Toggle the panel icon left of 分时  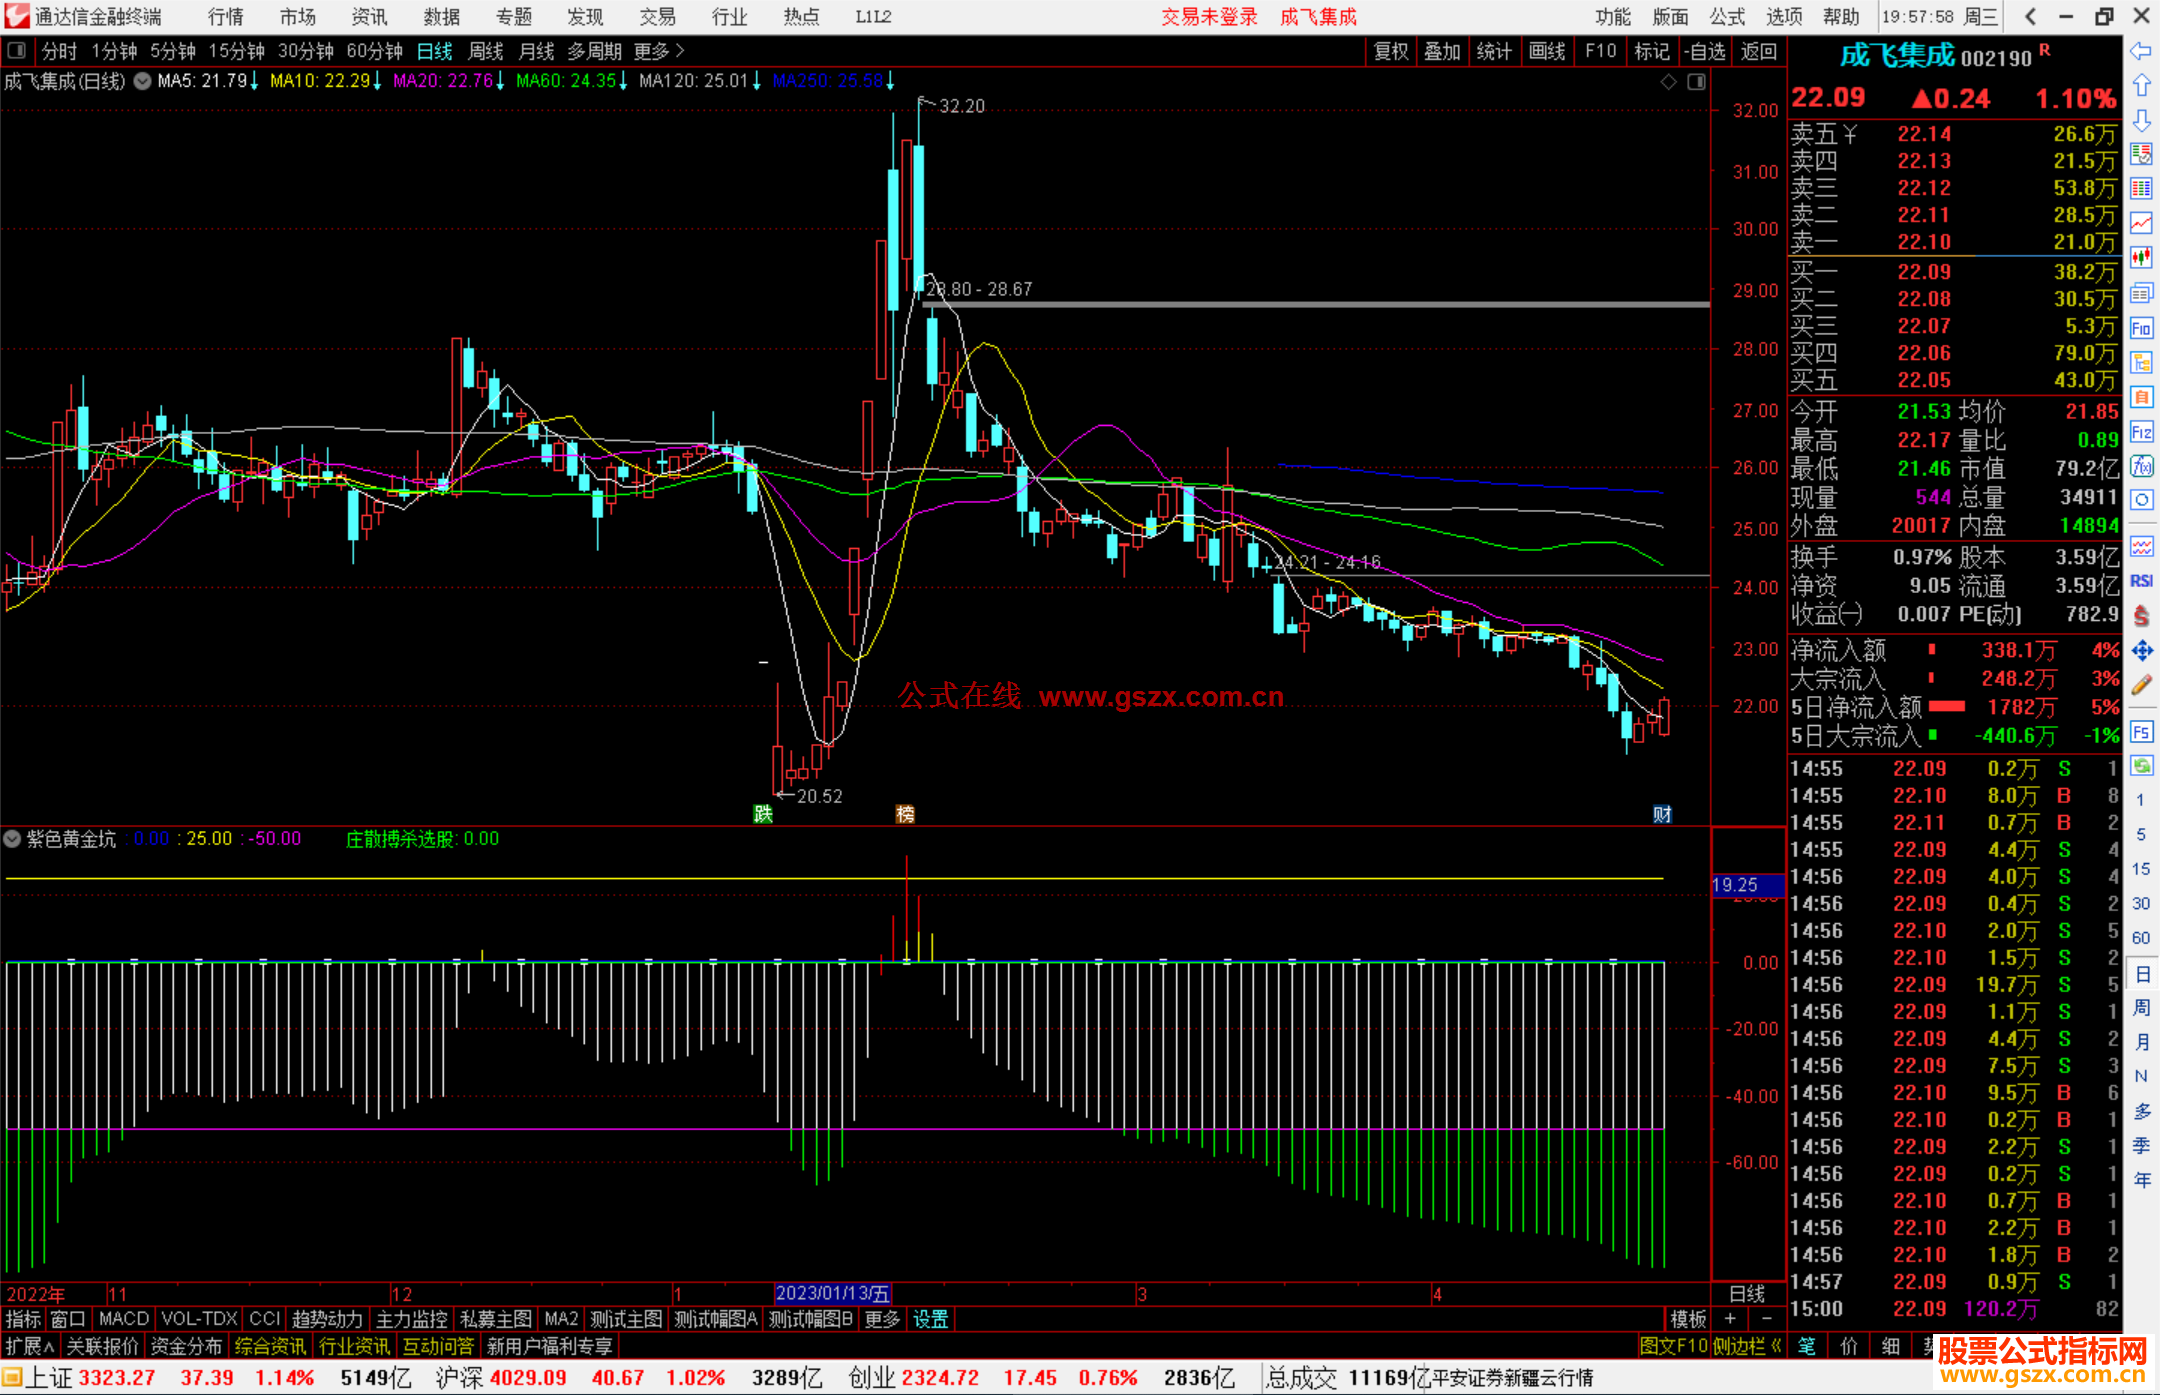(x=16, y=50)
